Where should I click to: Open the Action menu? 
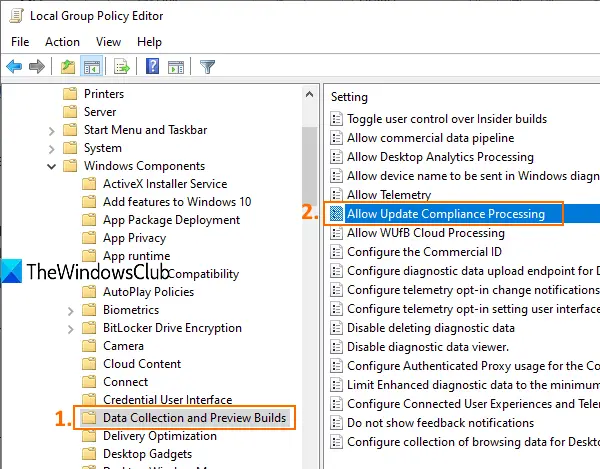[x=62, y=42]
